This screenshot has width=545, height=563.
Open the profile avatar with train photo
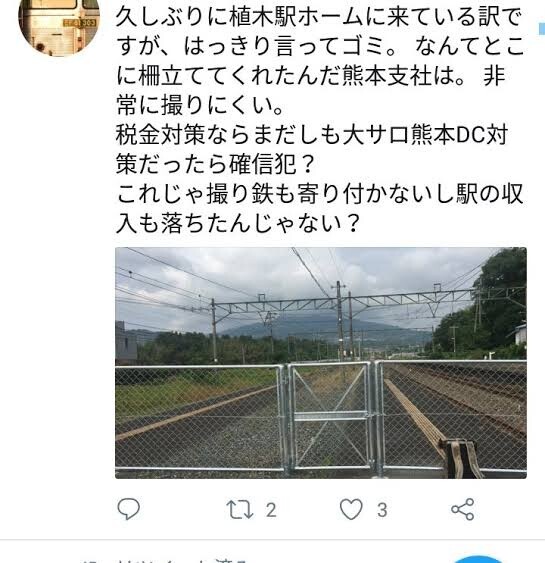click(x=59, y=28)
